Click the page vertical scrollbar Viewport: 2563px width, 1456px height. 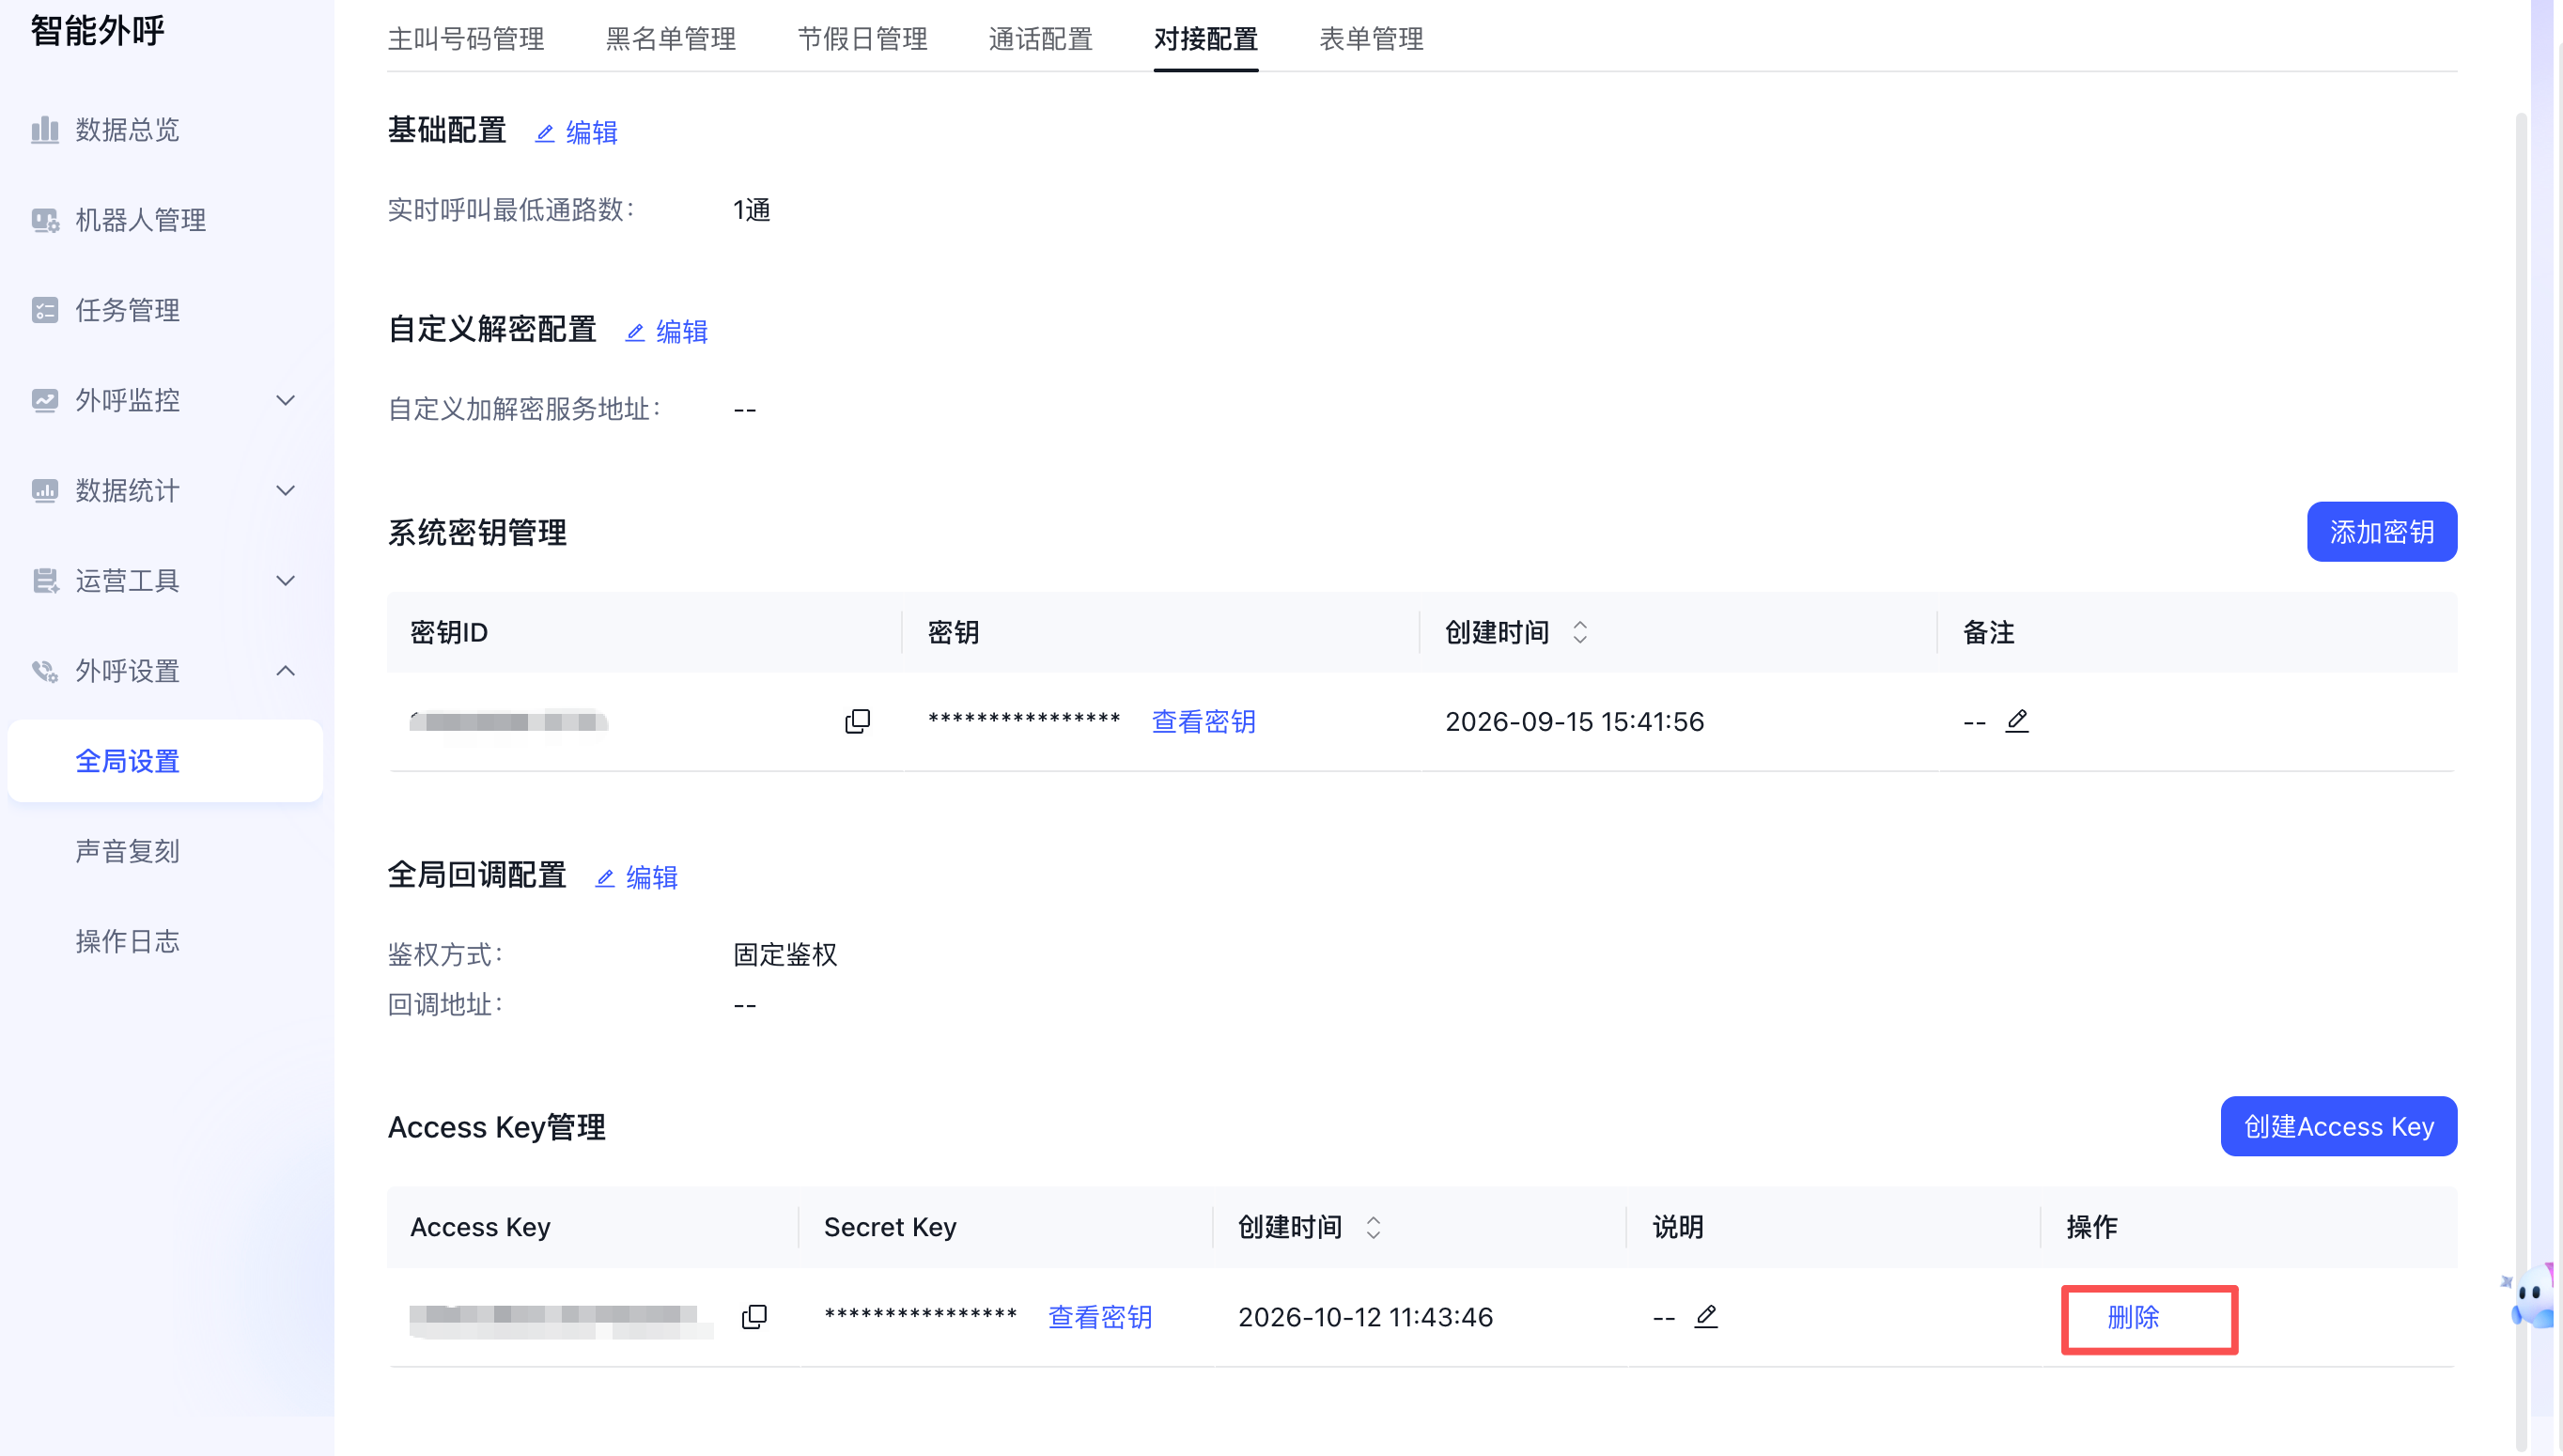[2521, 780]
